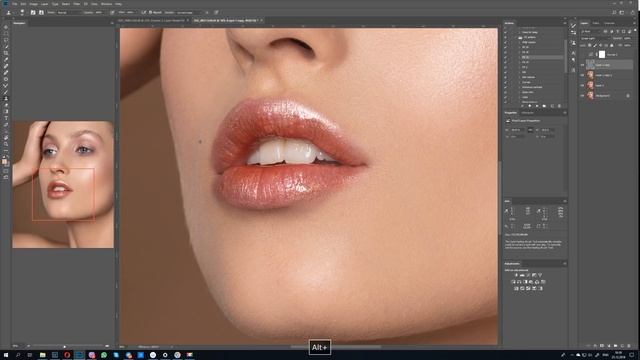Viewport: 640px width, 360px height.
Task: Toggle the width-height link in Properties panel
Action: pos(530,130)
